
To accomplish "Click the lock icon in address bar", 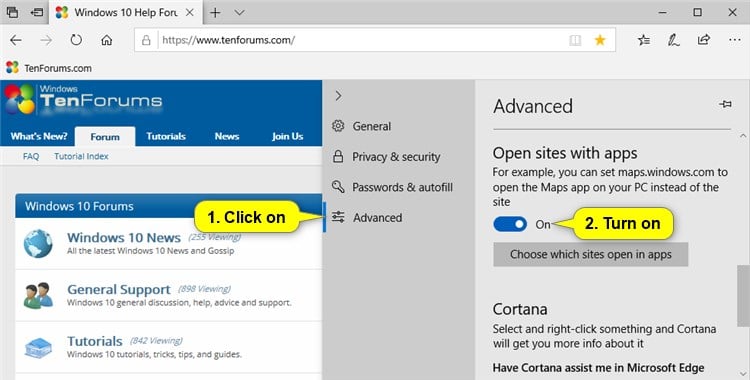I will [x=146, y=40].
